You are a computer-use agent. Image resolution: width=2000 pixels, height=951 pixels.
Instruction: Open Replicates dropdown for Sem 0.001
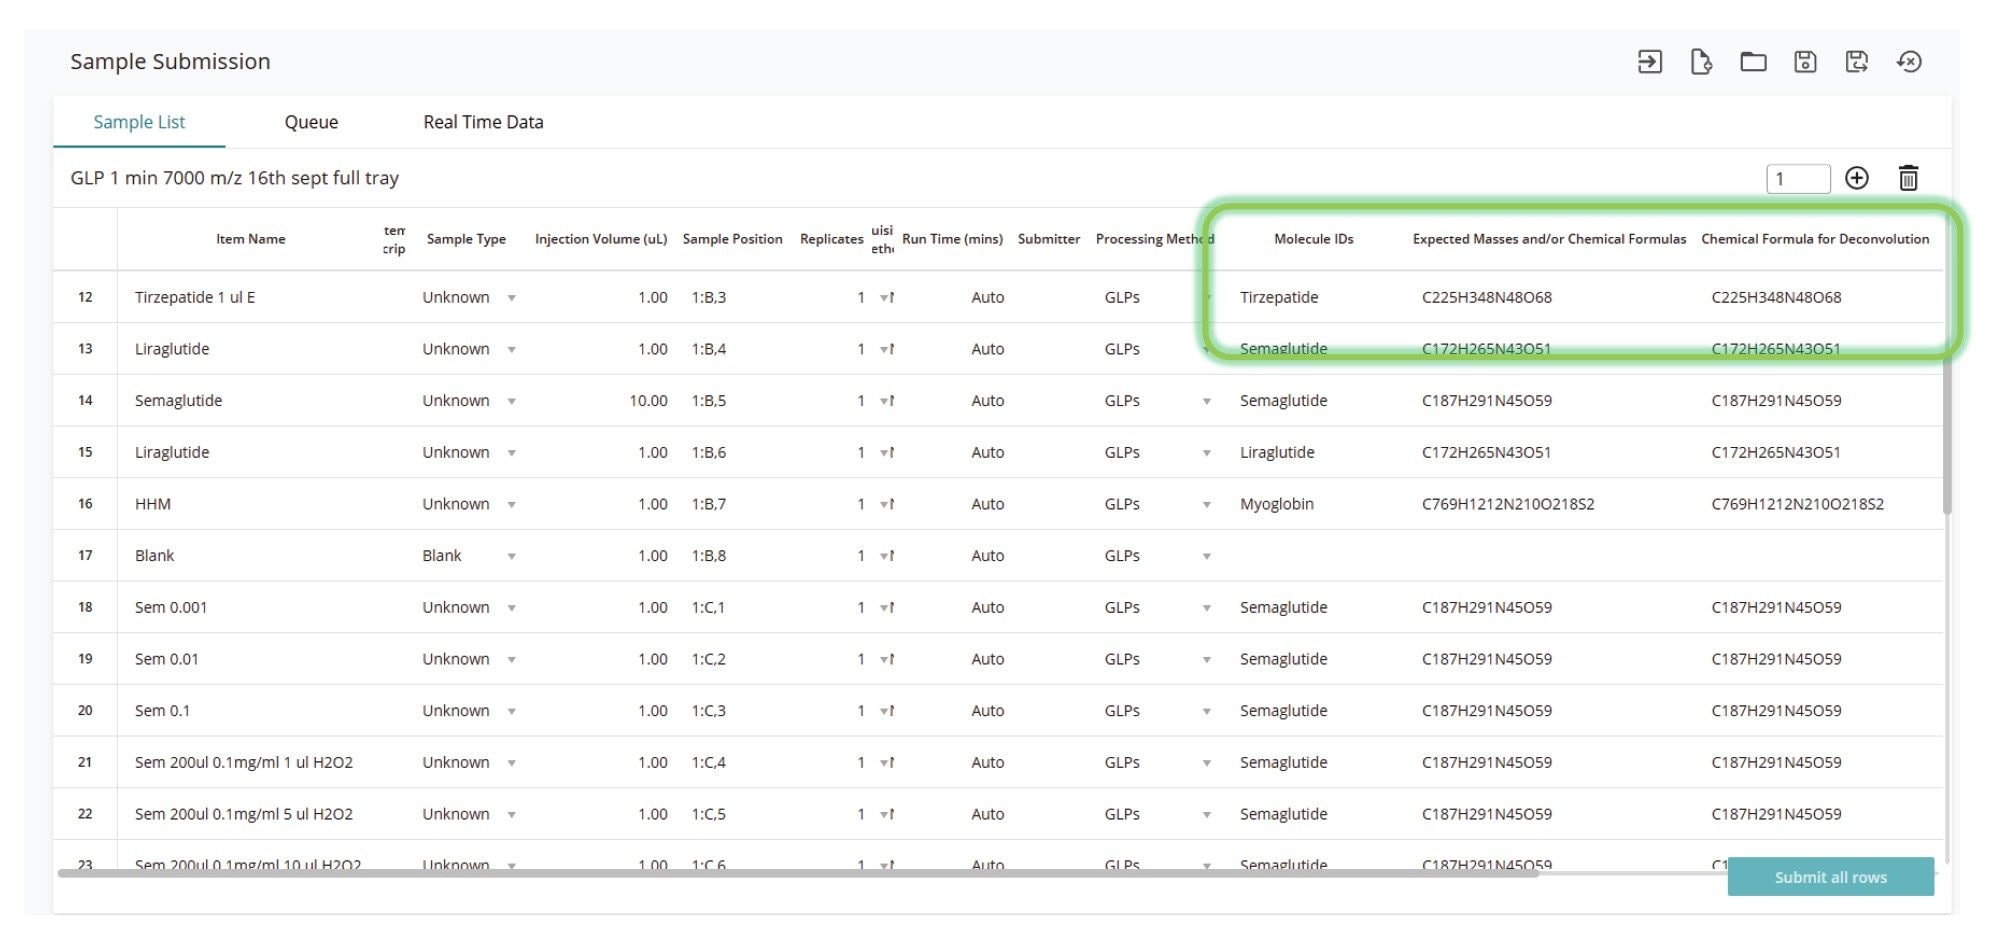(882, 607)
